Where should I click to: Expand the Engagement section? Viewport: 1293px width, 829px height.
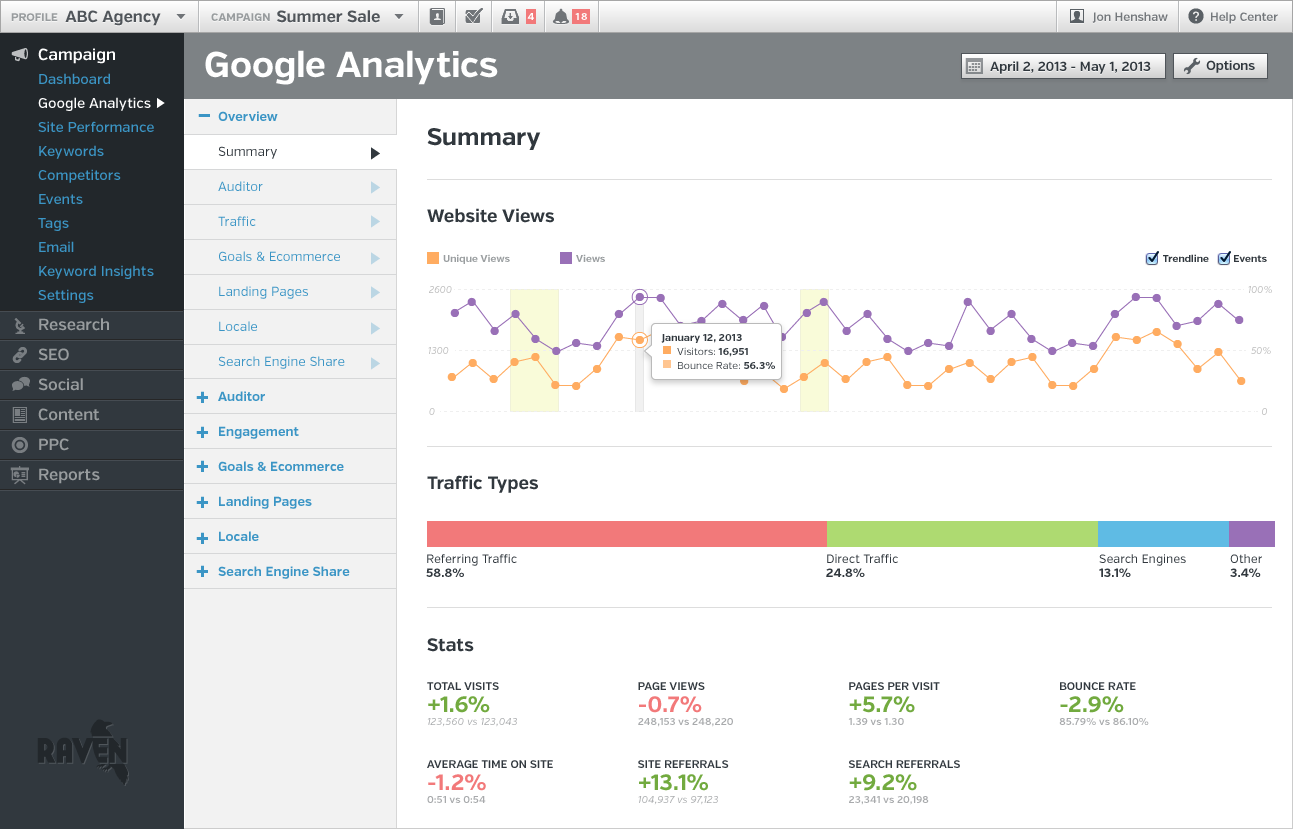click(258, 432)
